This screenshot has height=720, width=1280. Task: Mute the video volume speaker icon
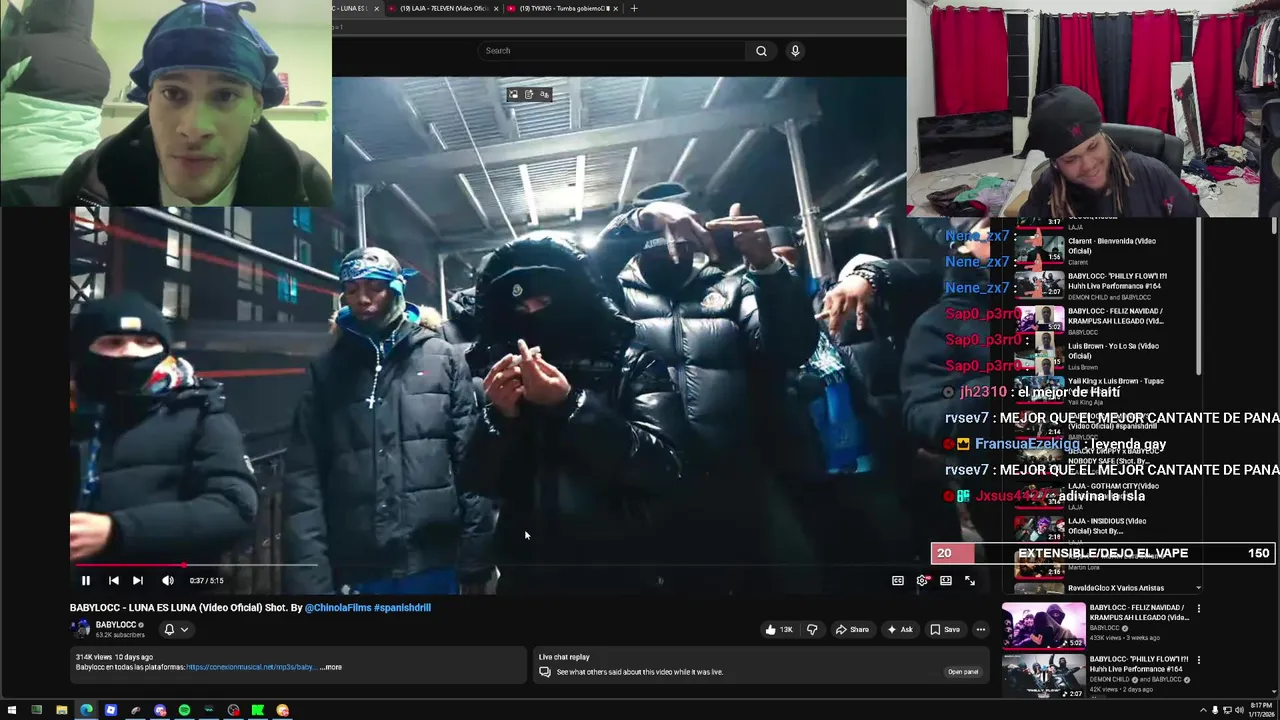point(167,580)
